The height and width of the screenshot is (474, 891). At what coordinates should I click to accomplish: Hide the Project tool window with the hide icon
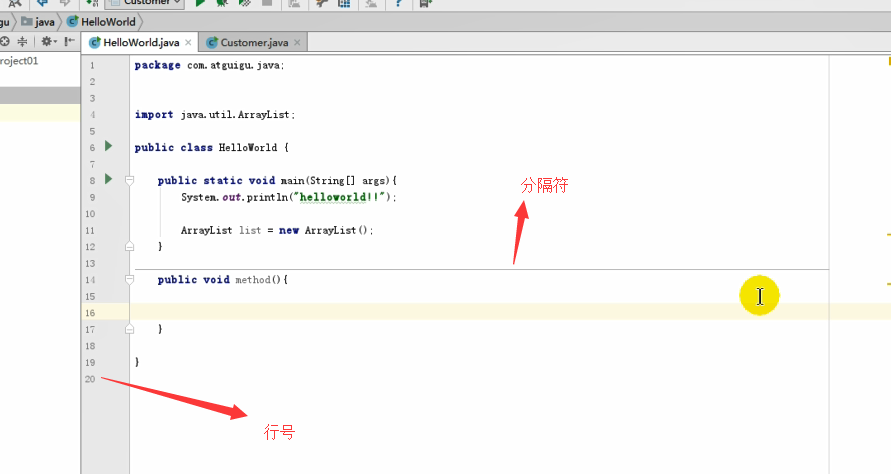click(69, 41)
